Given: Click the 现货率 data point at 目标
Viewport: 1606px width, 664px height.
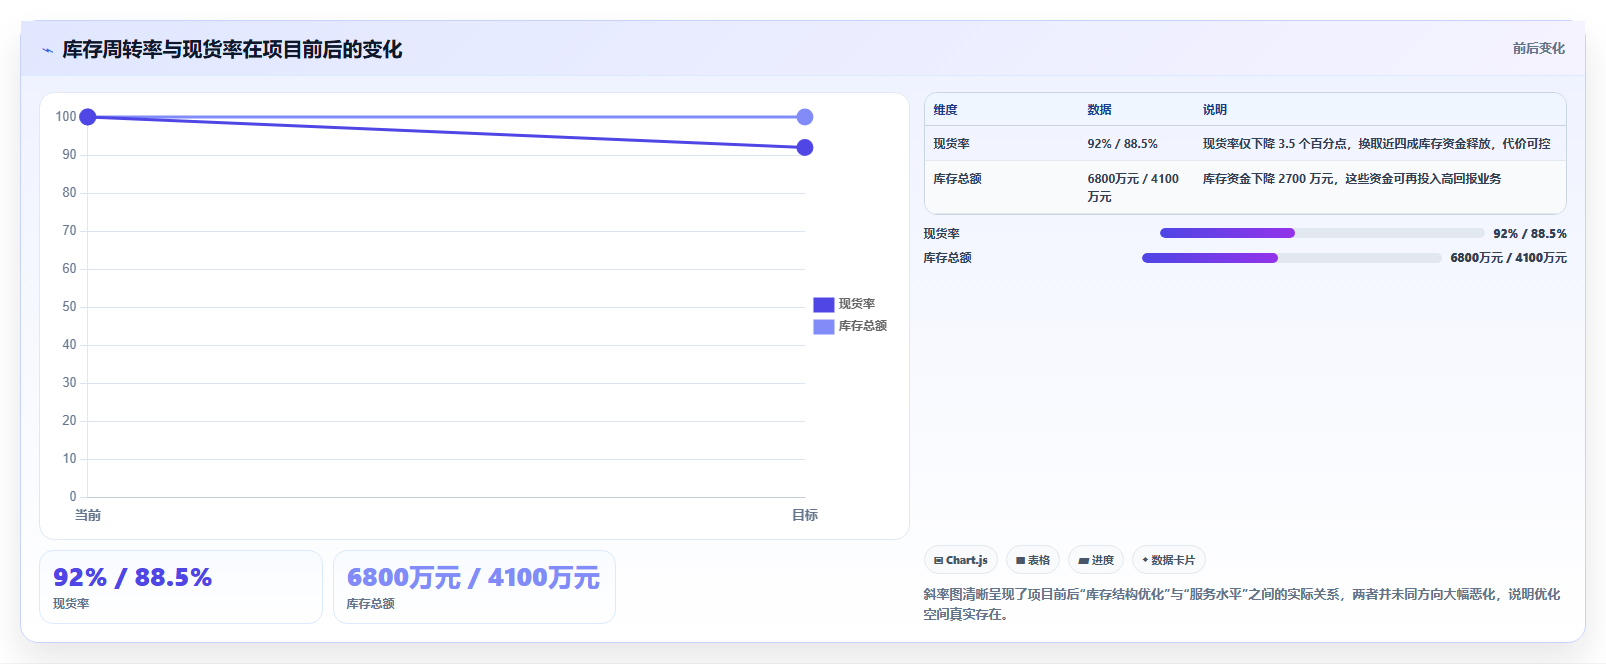Looking at the screenshot, I should pos(805,147).
